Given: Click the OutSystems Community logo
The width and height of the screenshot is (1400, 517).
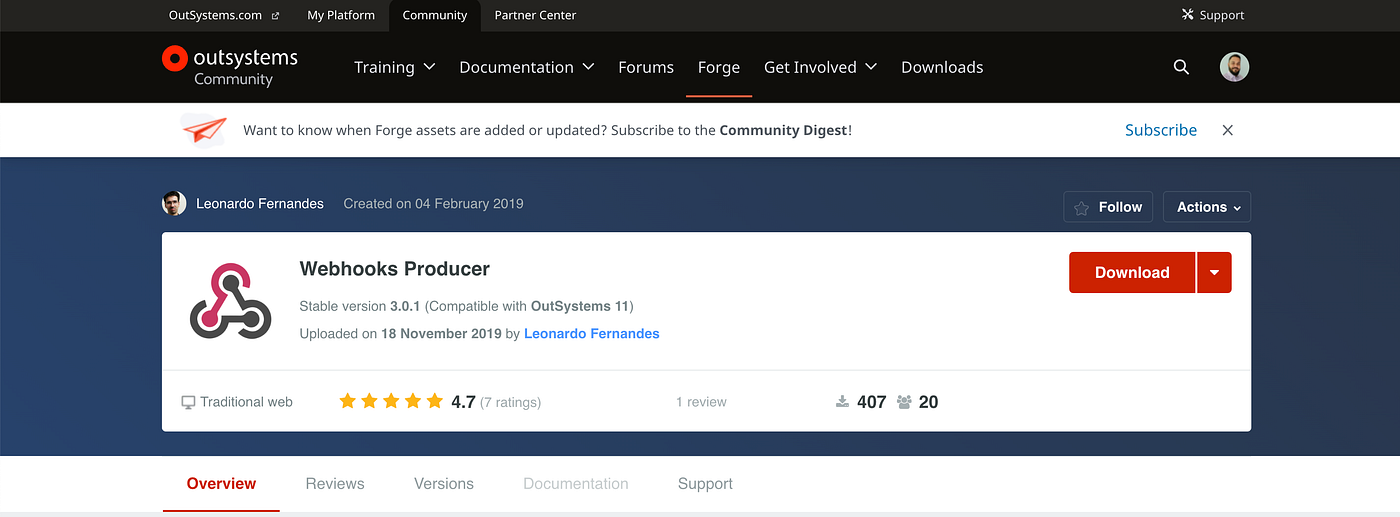Looking at the screenshot, I should tap(230, 67).
